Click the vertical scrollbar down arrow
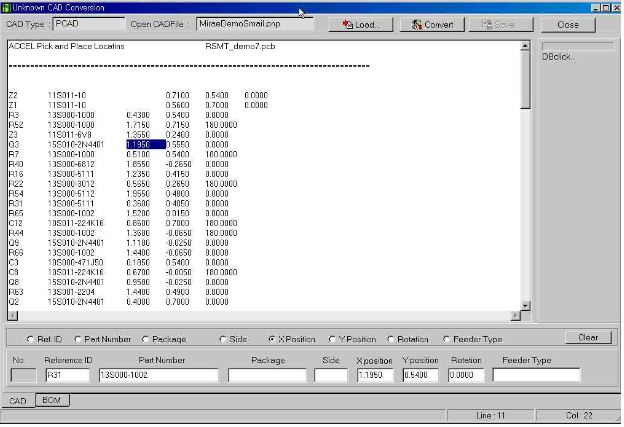This screenshot has height=427, width=624. tap(525, 306)
